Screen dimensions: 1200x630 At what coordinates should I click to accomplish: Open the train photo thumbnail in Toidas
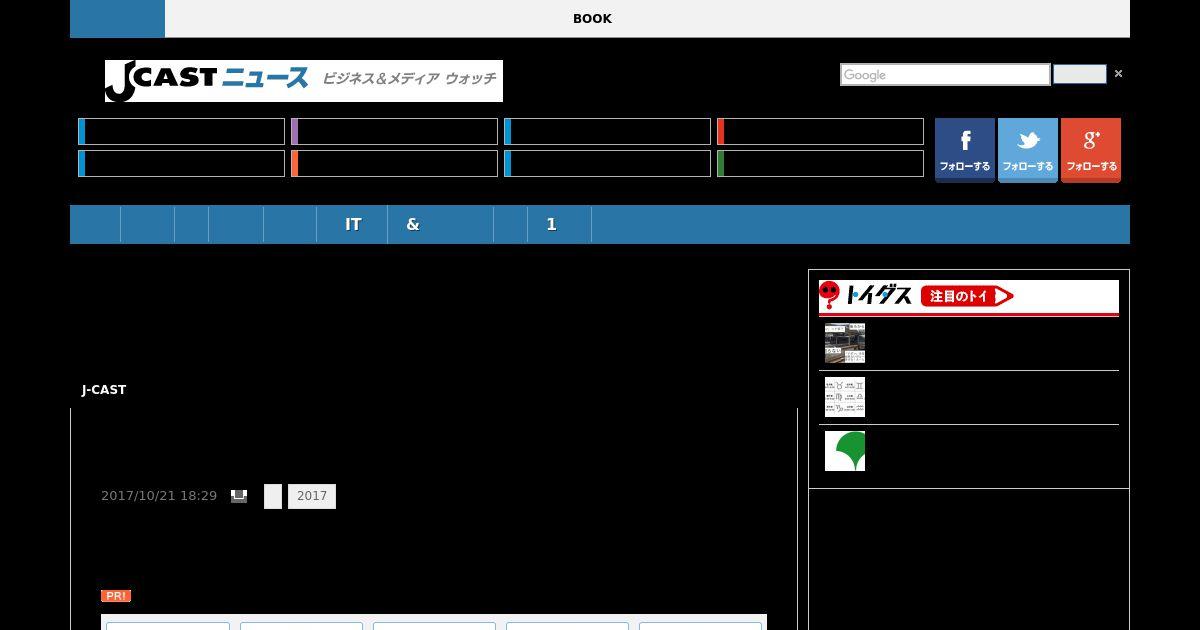pyautogui.click(x=845, y=343)
